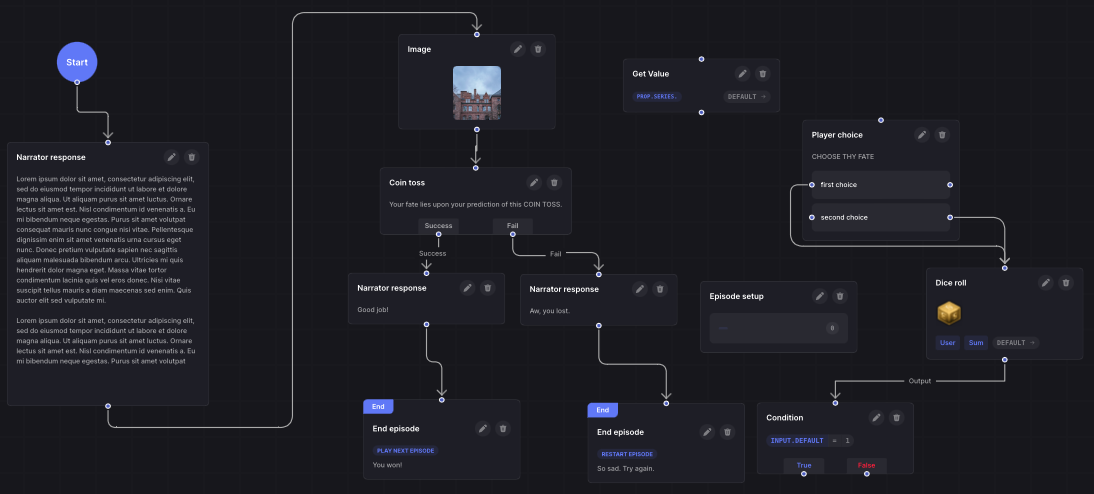Click the building image thumbnail
Viewport: 1094px width, 494px height.
pos(476,93)
